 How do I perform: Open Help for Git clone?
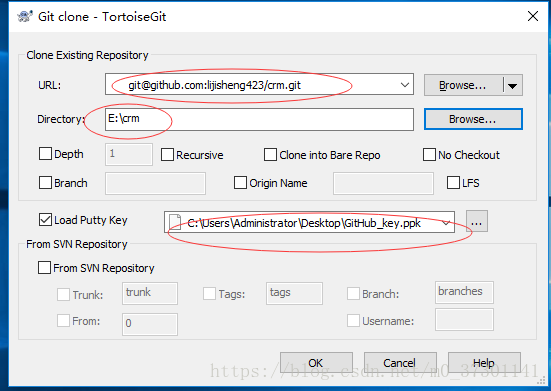[x=484, y=363]
